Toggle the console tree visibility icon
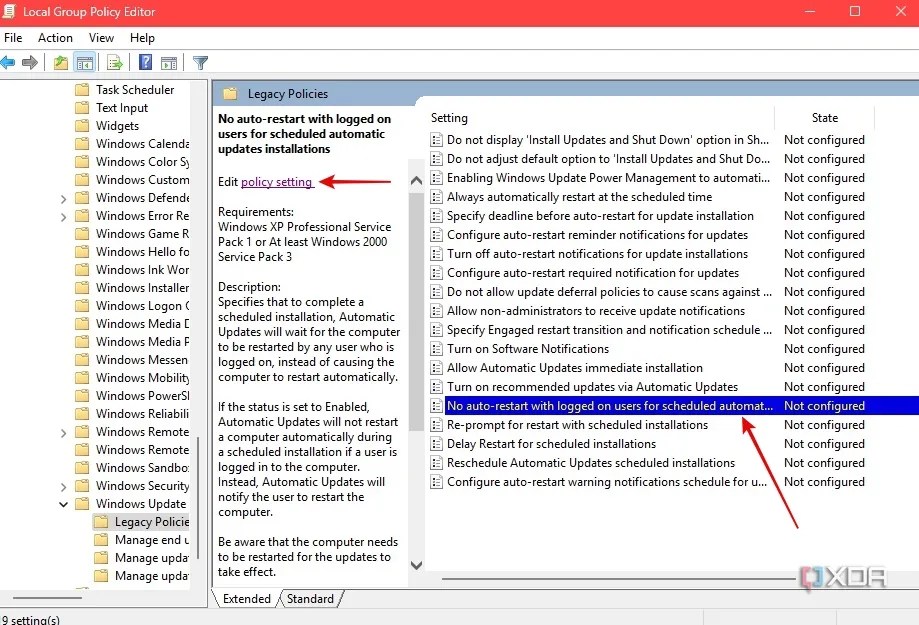The width and height of the screenshot is (919, 625). (x=86, y=61)
